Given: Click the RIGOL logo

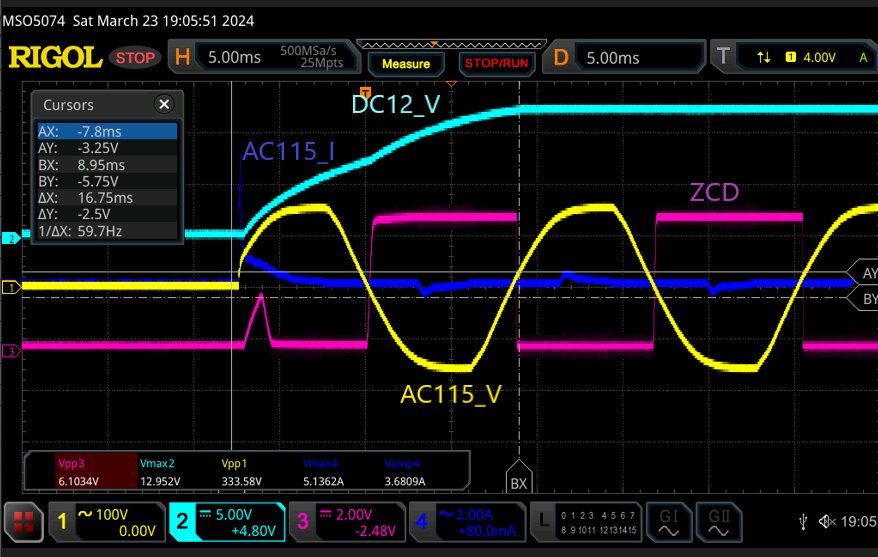Looking at the screenshot, I should (55, 57).
